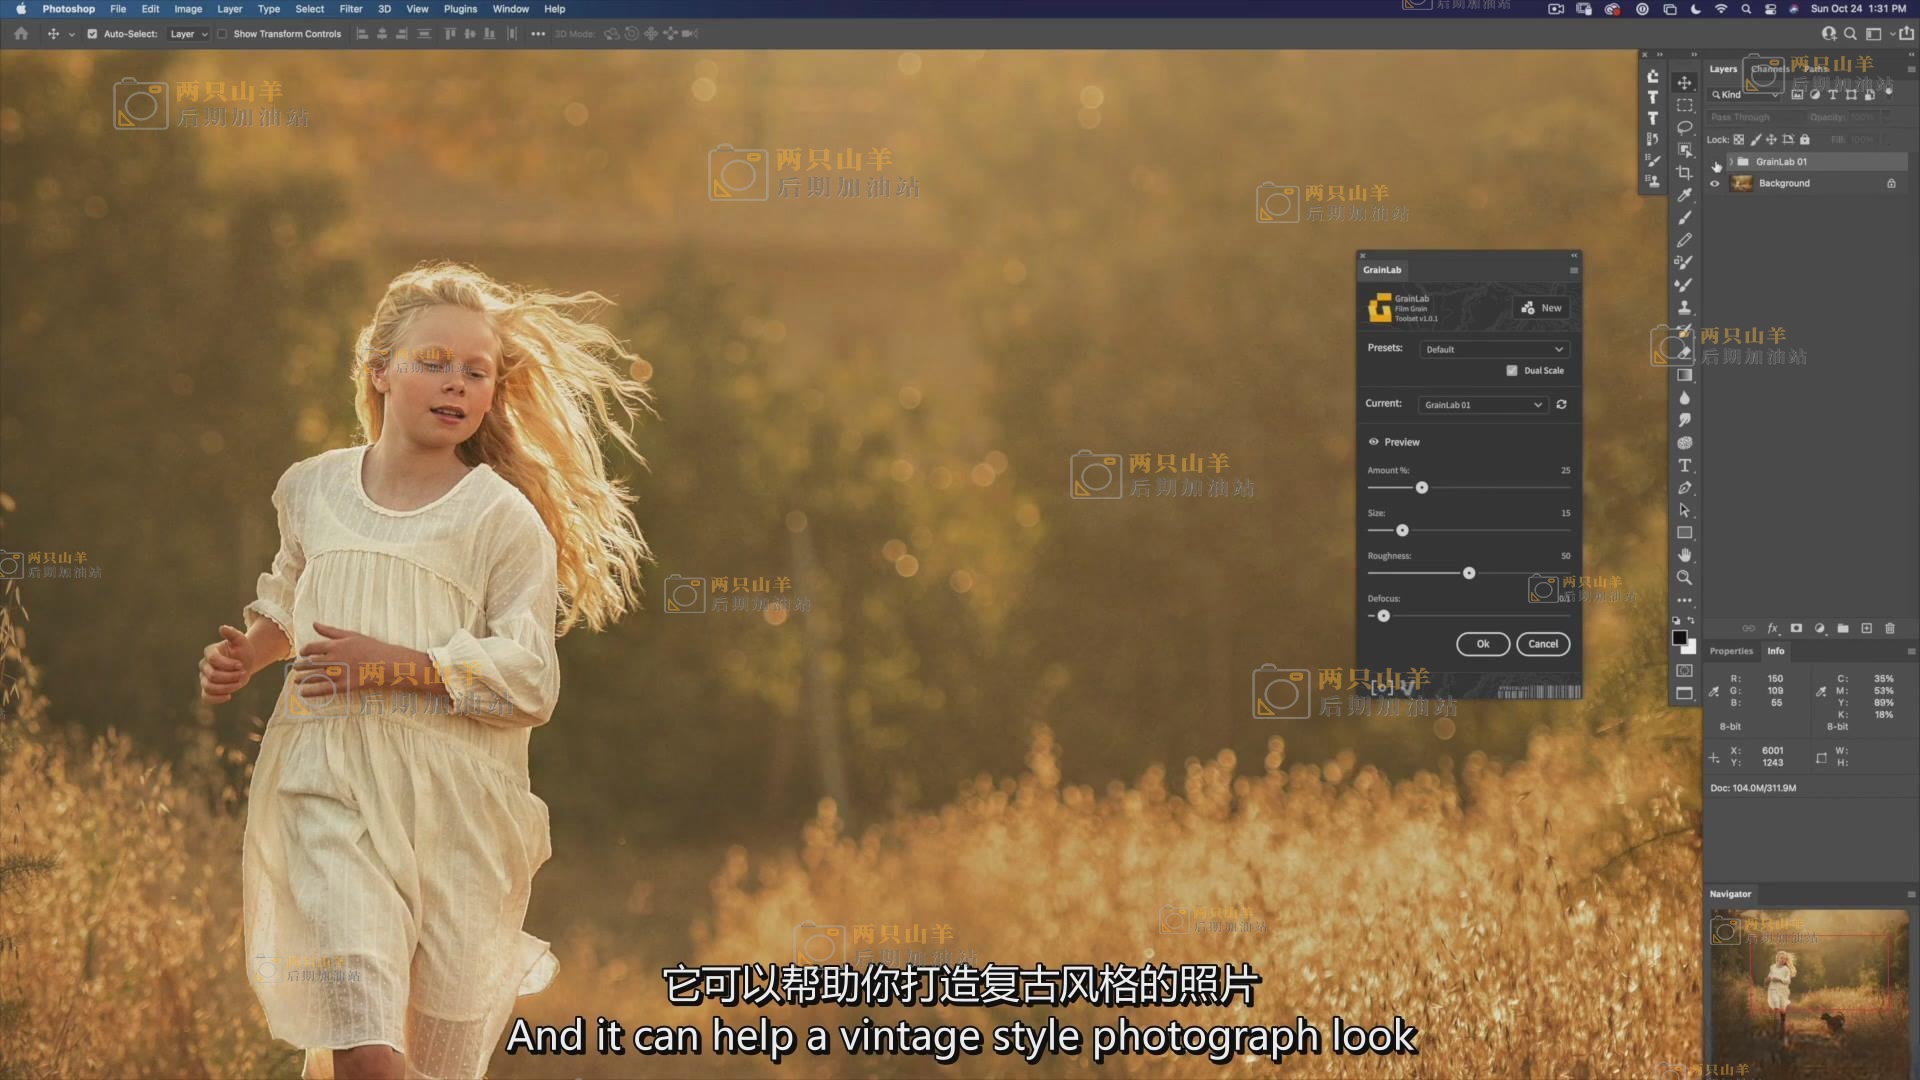The height and width of the screenshot is (1080, 1920).
Task: Select the Hand tool
Action: pos(1684,555)
